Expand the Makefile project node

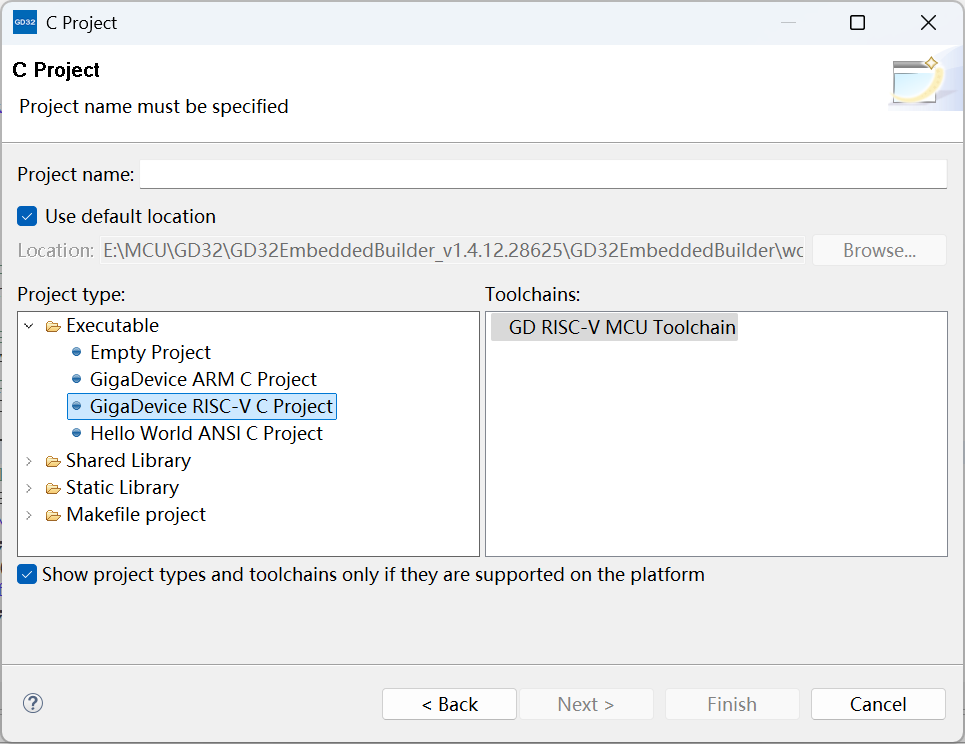coord(29,515)
